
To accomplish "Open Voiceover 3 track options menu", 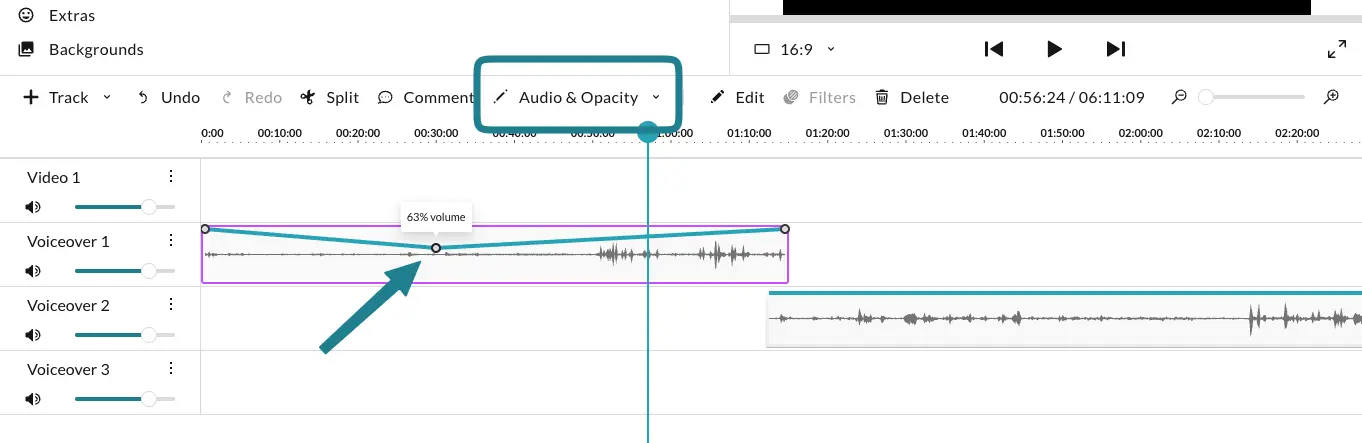I will (171, 369).
